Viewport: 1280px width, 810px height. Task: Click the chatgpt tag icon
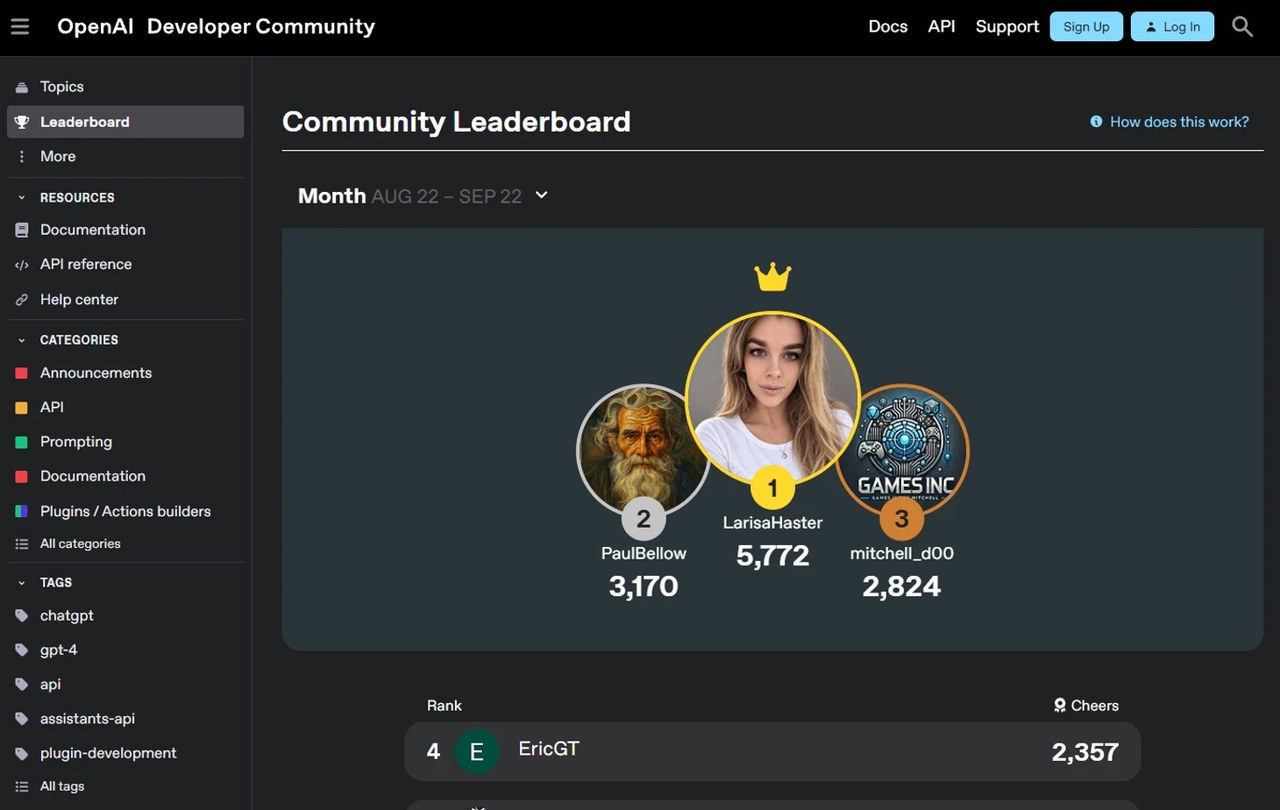point(22,616)
